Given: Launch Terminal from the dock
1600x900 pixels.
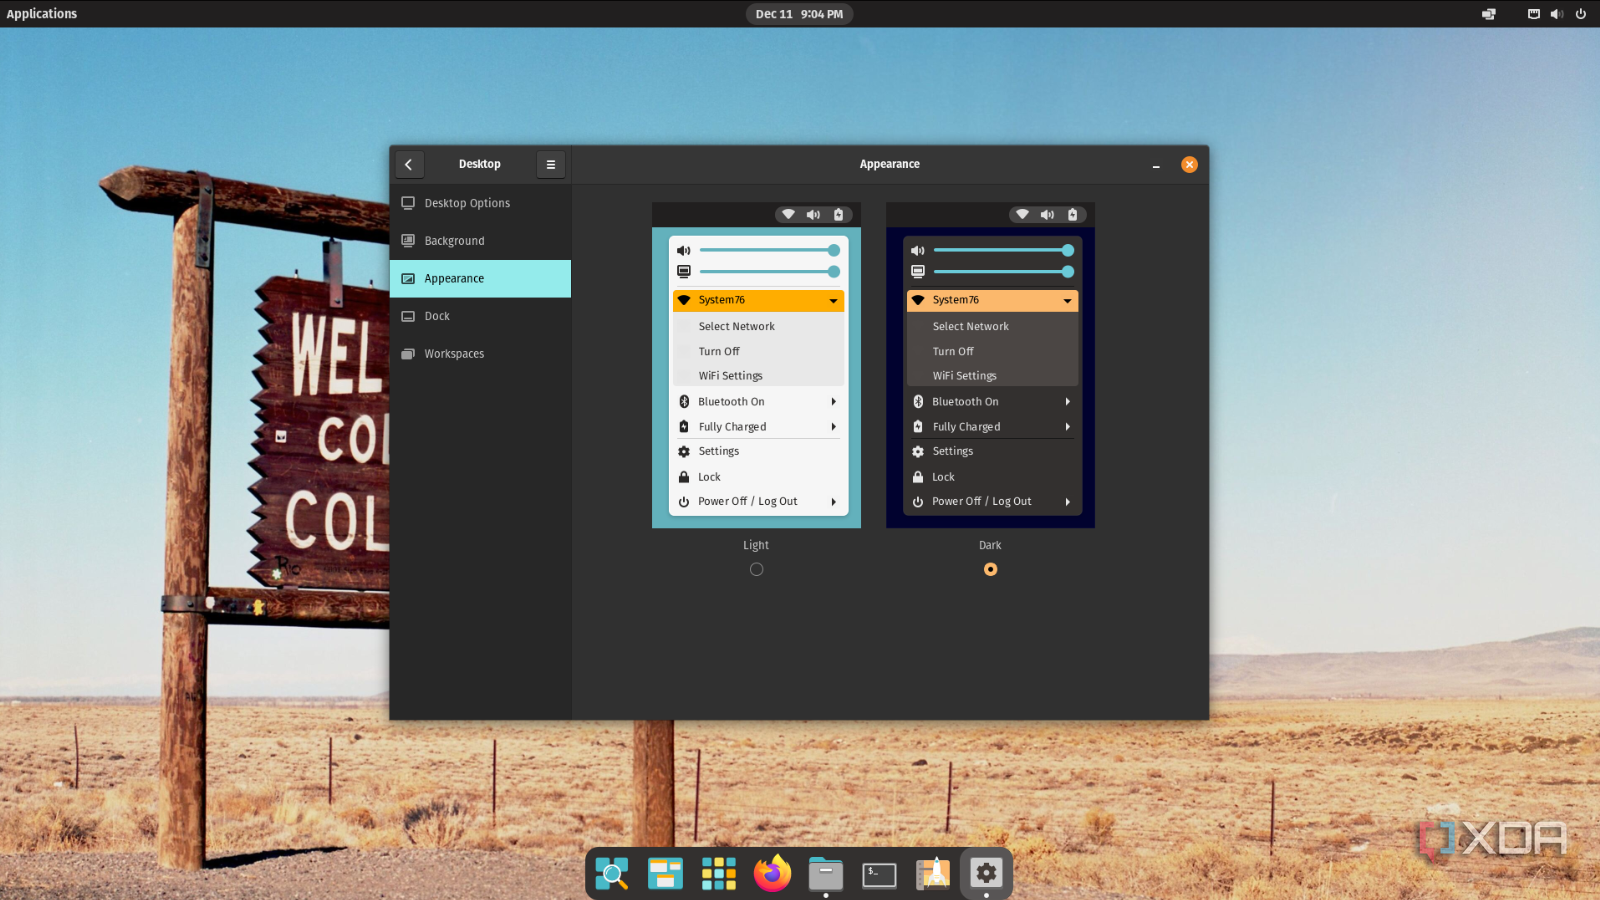Looking at the screenshot, I should pyautogui.click(x=879, y=875).
